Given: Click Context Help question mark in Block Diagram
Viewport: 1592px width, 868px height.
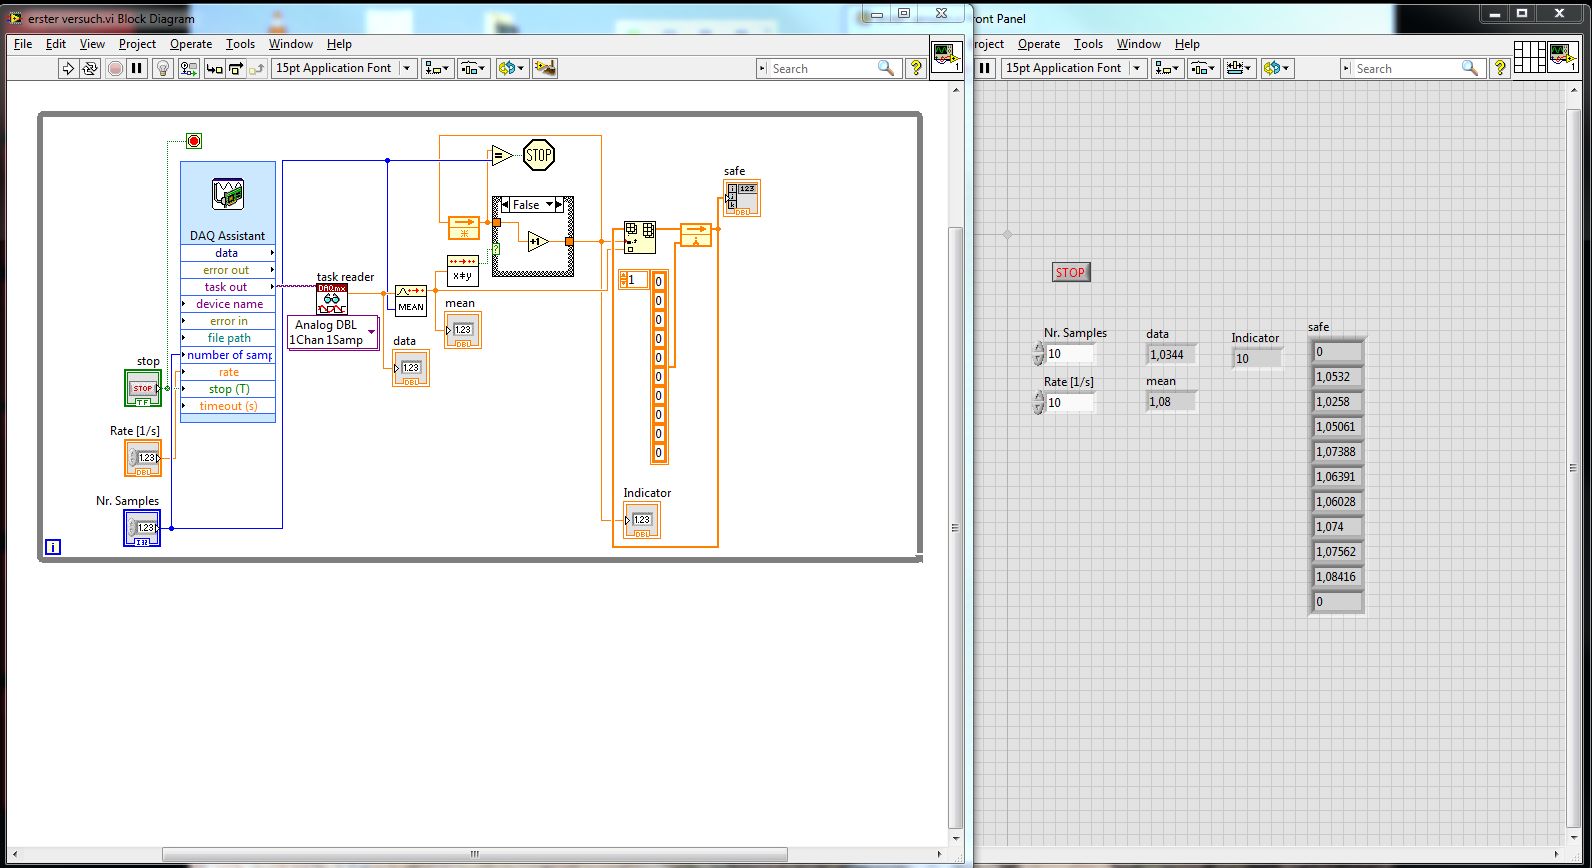Looking at the screenshot, I should tap(915, 68).
